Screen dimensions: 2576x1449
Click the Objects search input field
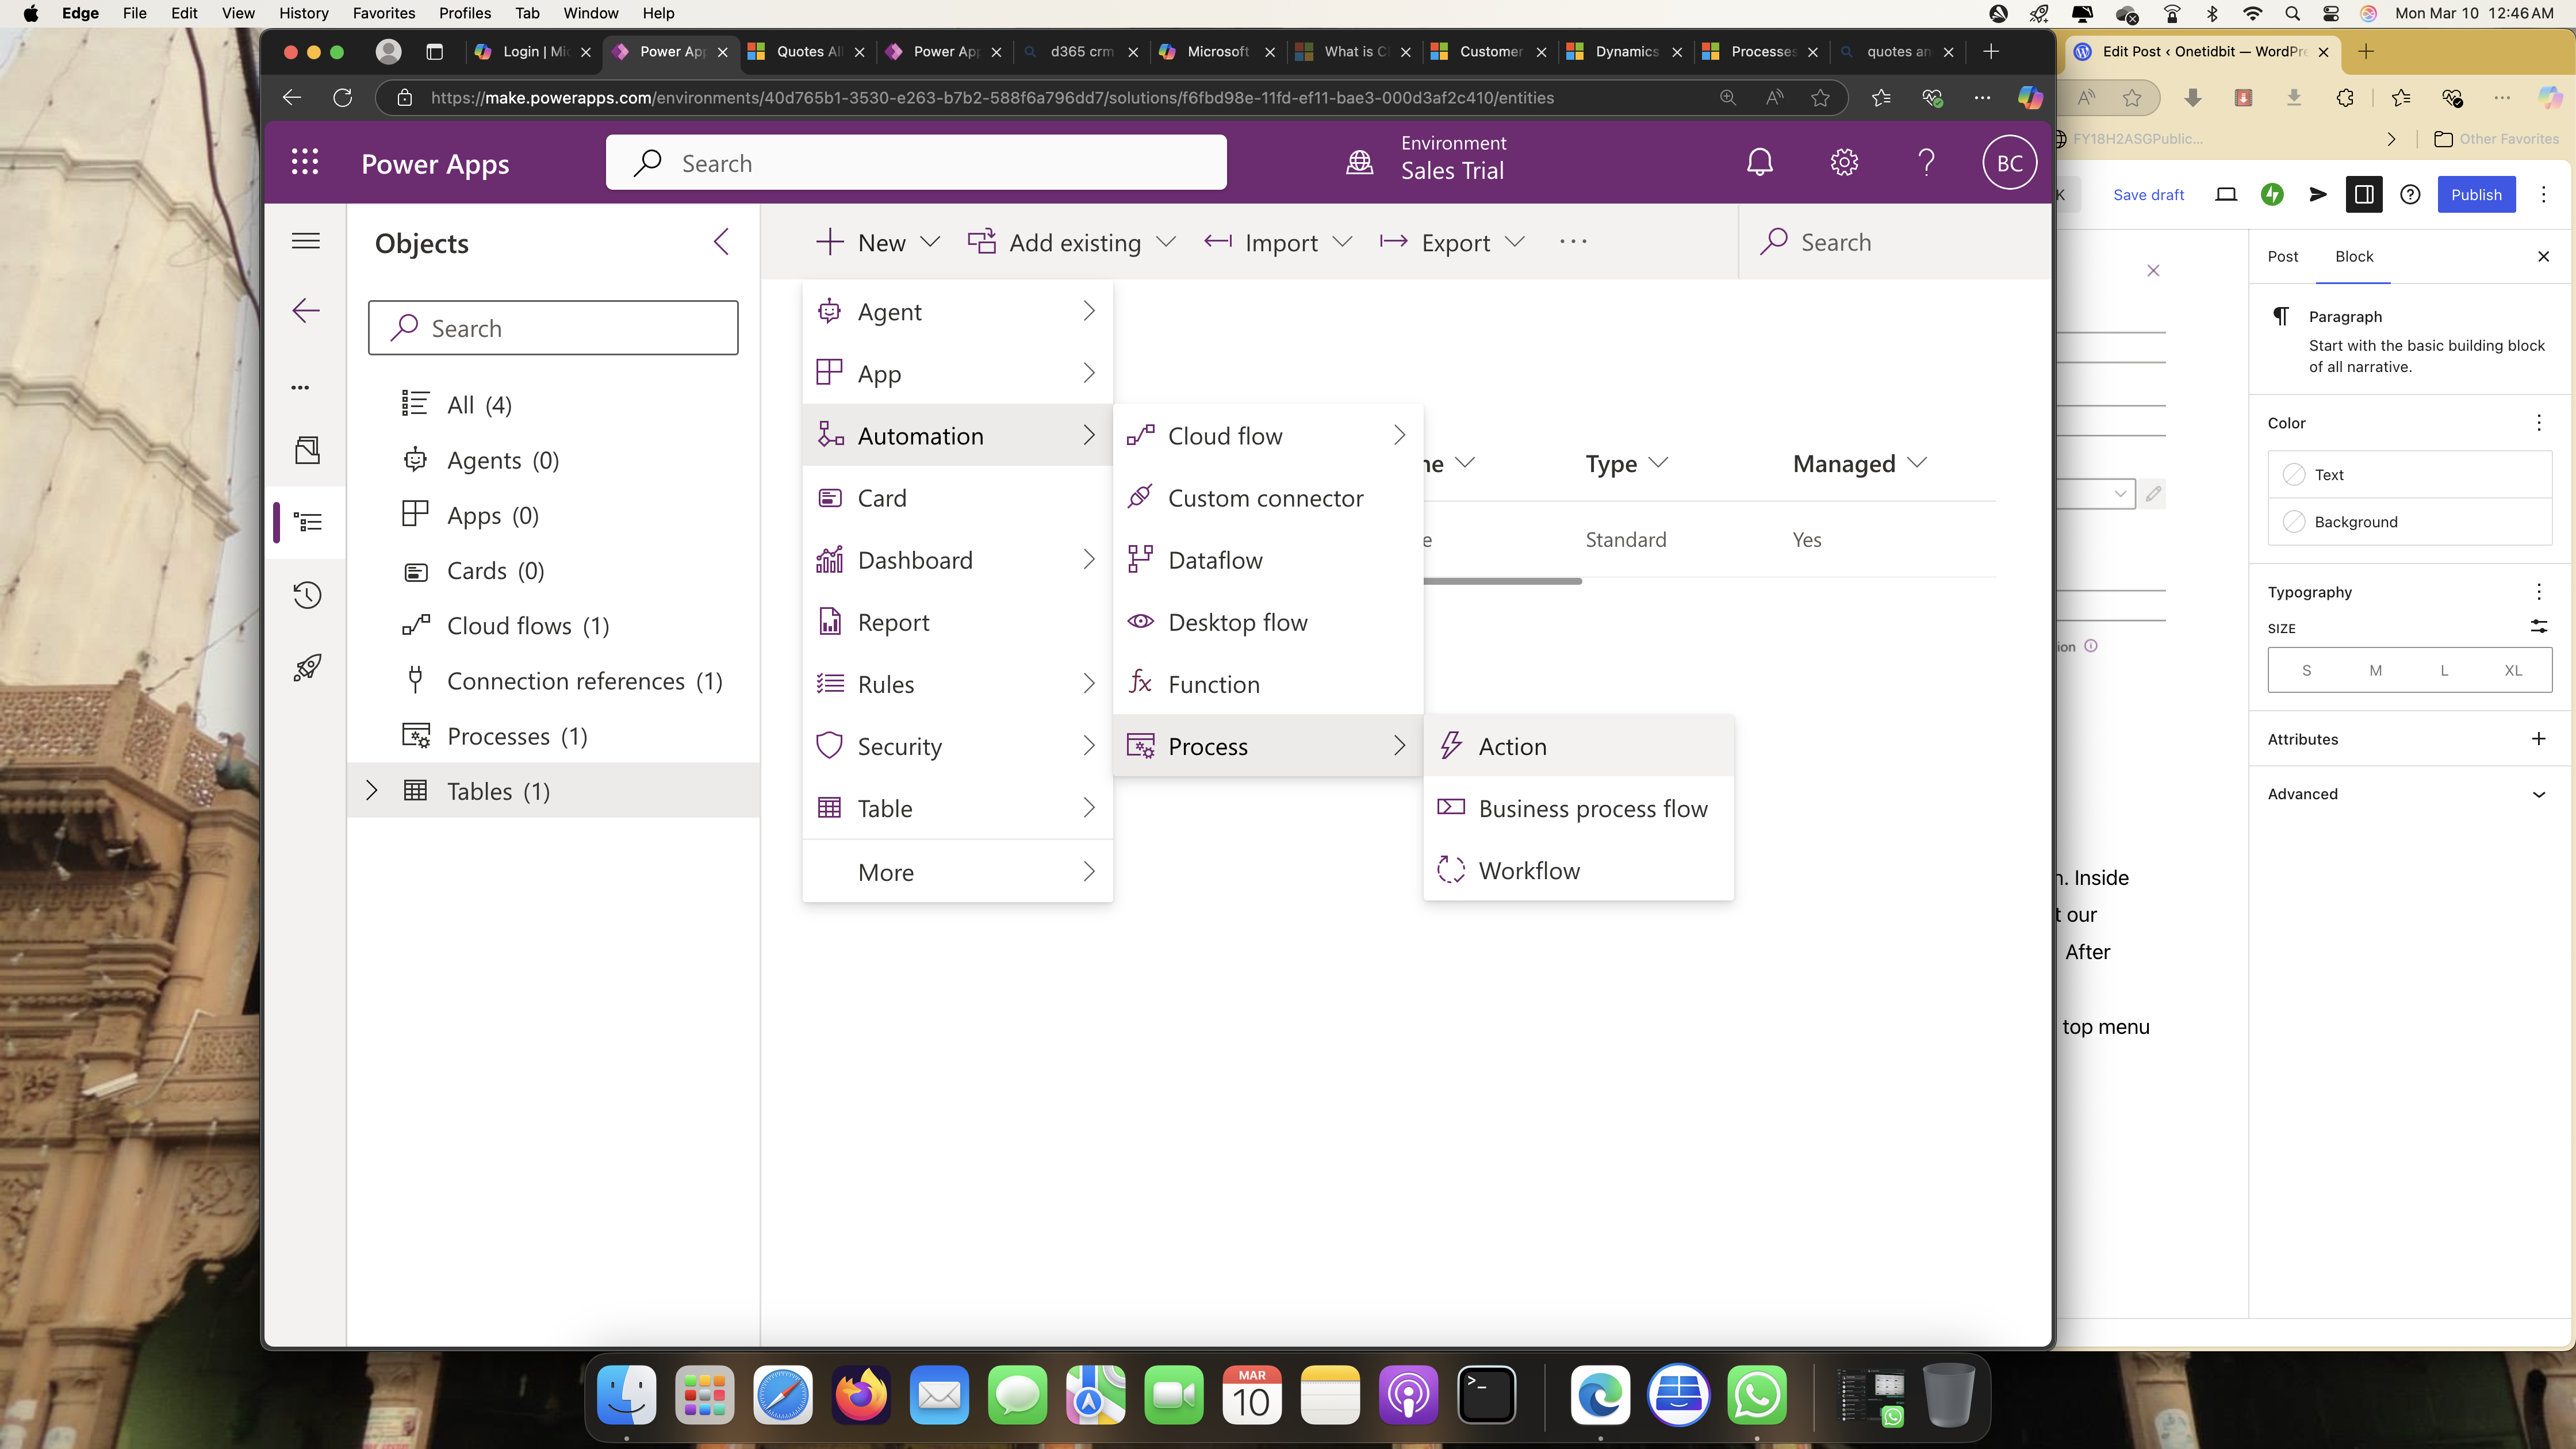tap(553, 329)
